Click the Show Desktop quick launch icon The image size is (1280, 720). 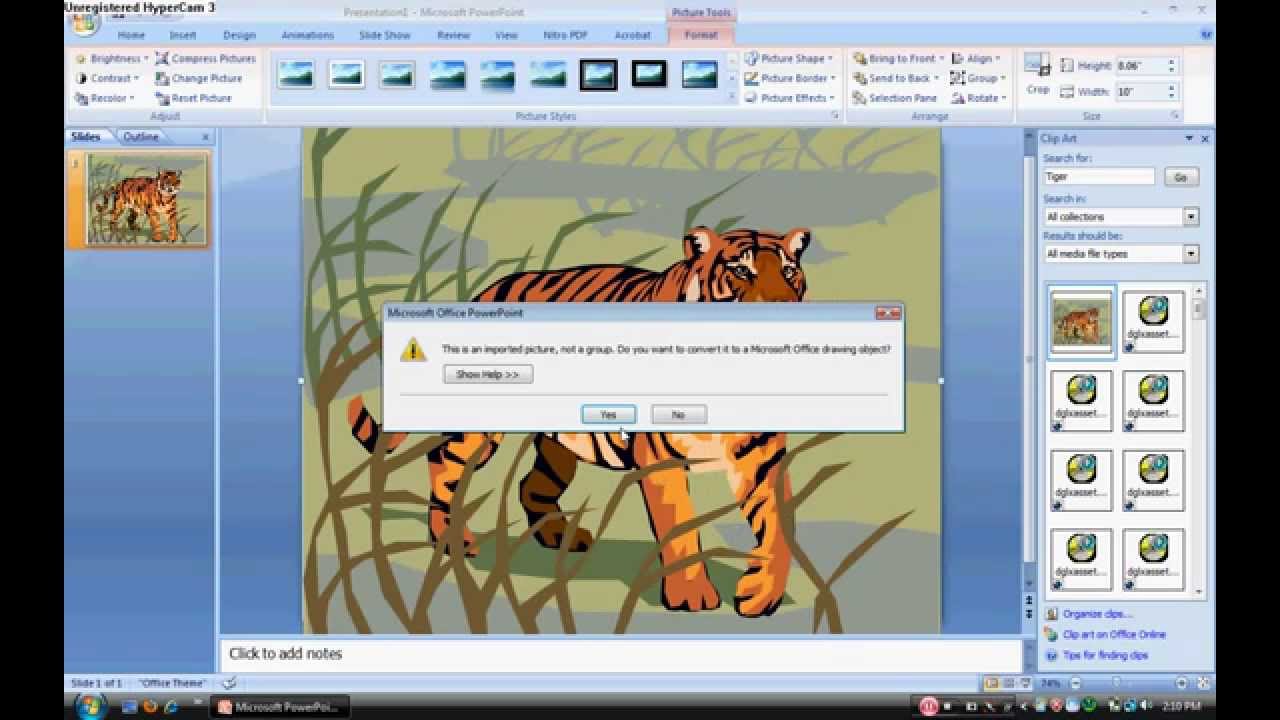(129, 707)
